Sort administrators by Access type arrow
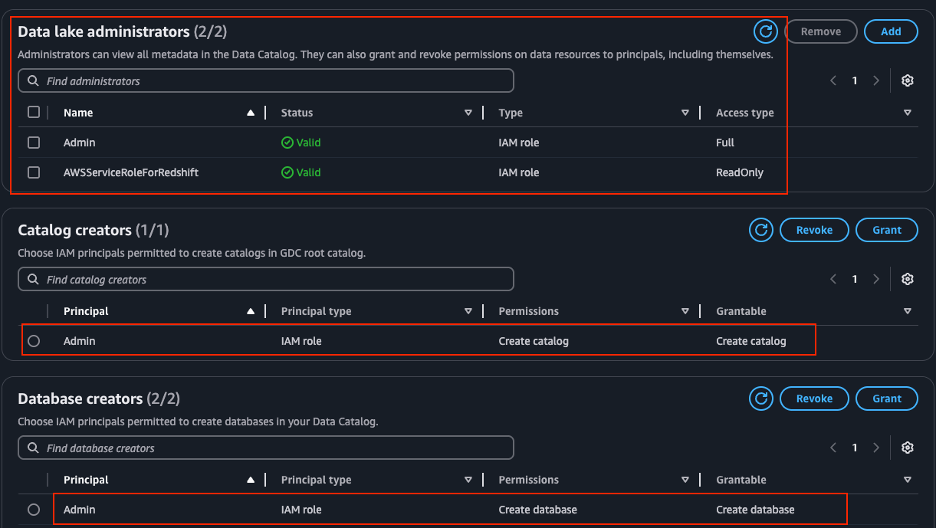Viewport: 936px width, 528px height. [x=907, y=113]
